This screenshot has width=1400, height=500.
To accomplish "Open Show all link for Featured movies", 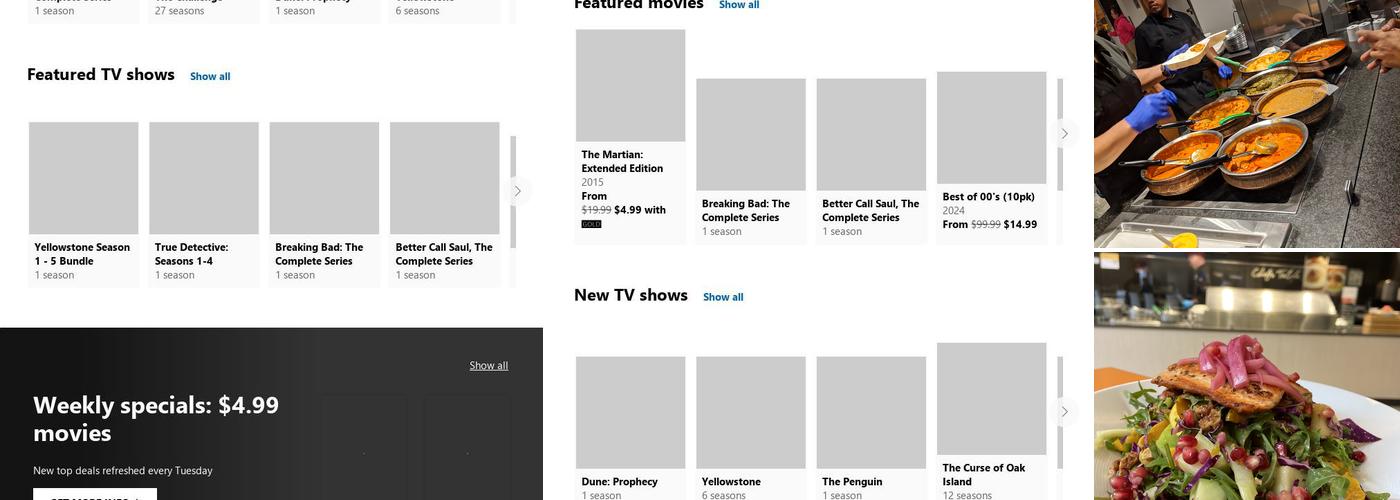I will point(739,5).
